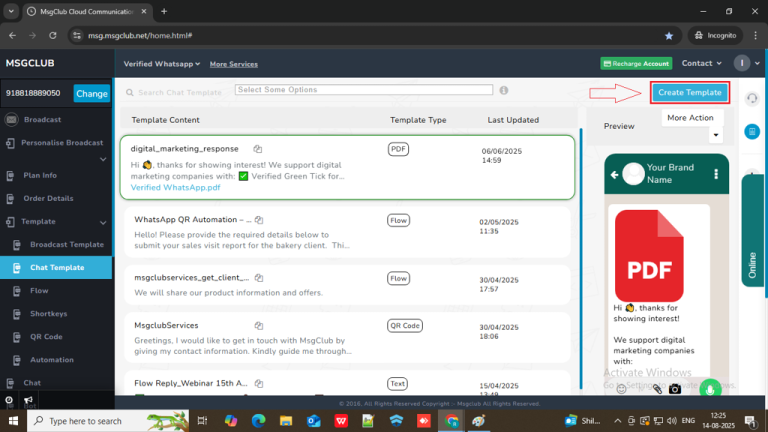The width and height of the screenshot is (768, 432).
Task: Expand the Personalise Broadcast sidebar section
Action: [x=103, y=158]
